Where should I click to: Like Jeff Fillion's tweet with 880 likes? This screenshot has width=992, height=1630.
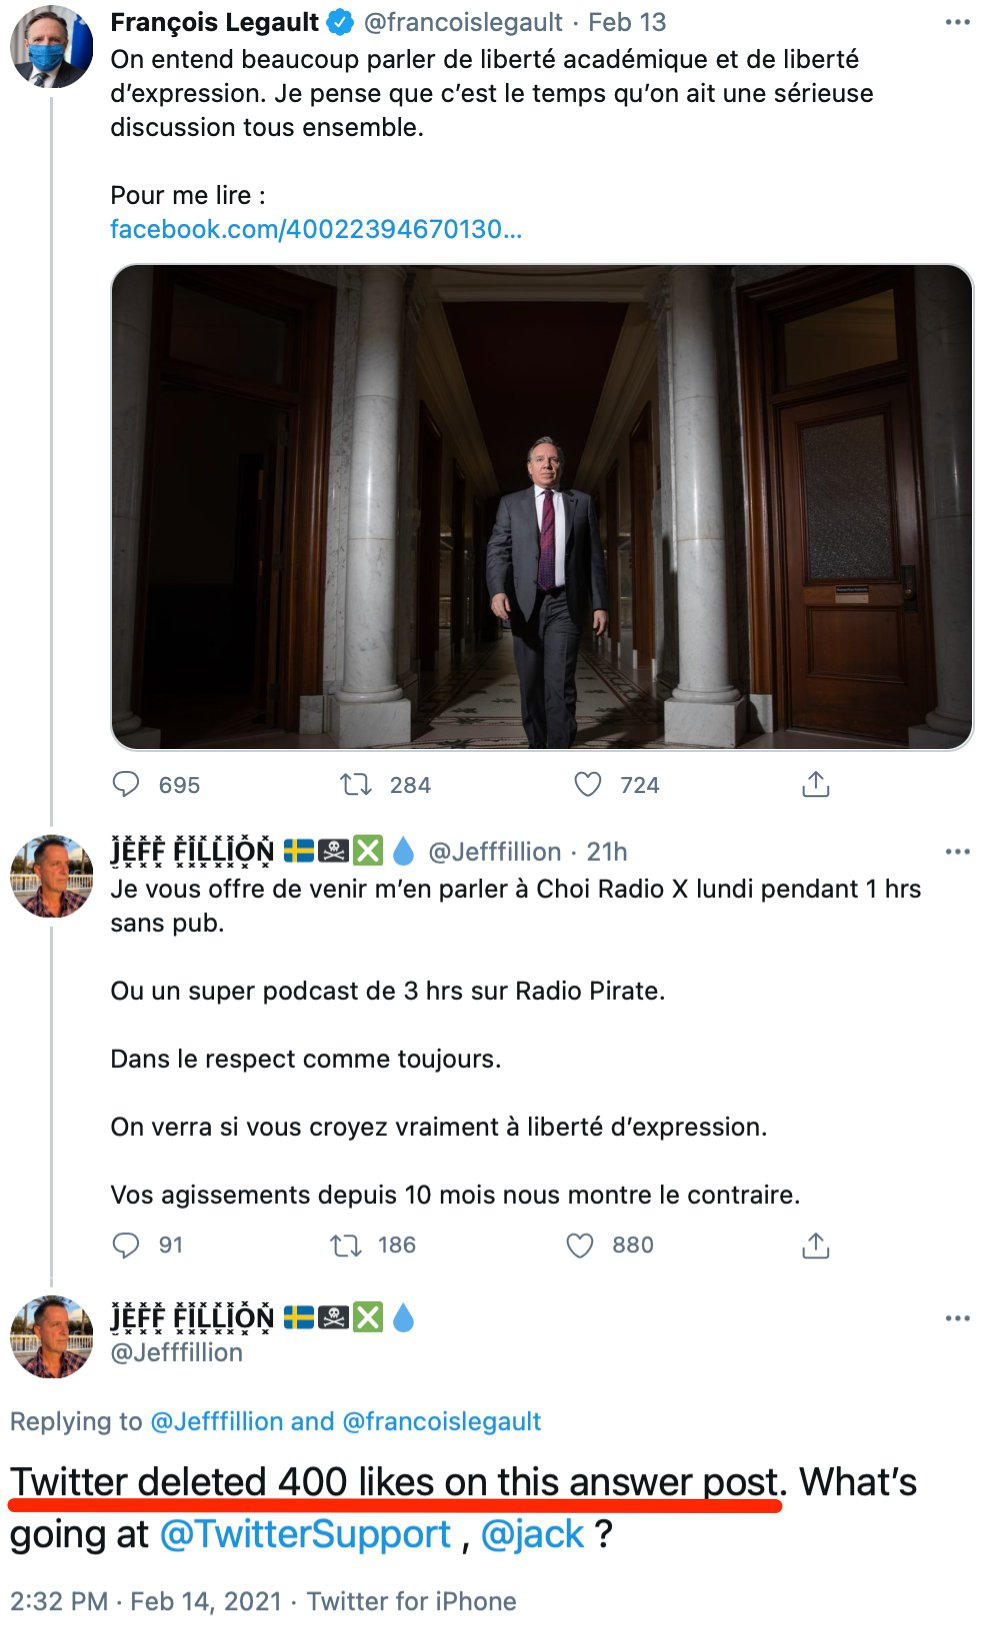[x=580, y=1245]
